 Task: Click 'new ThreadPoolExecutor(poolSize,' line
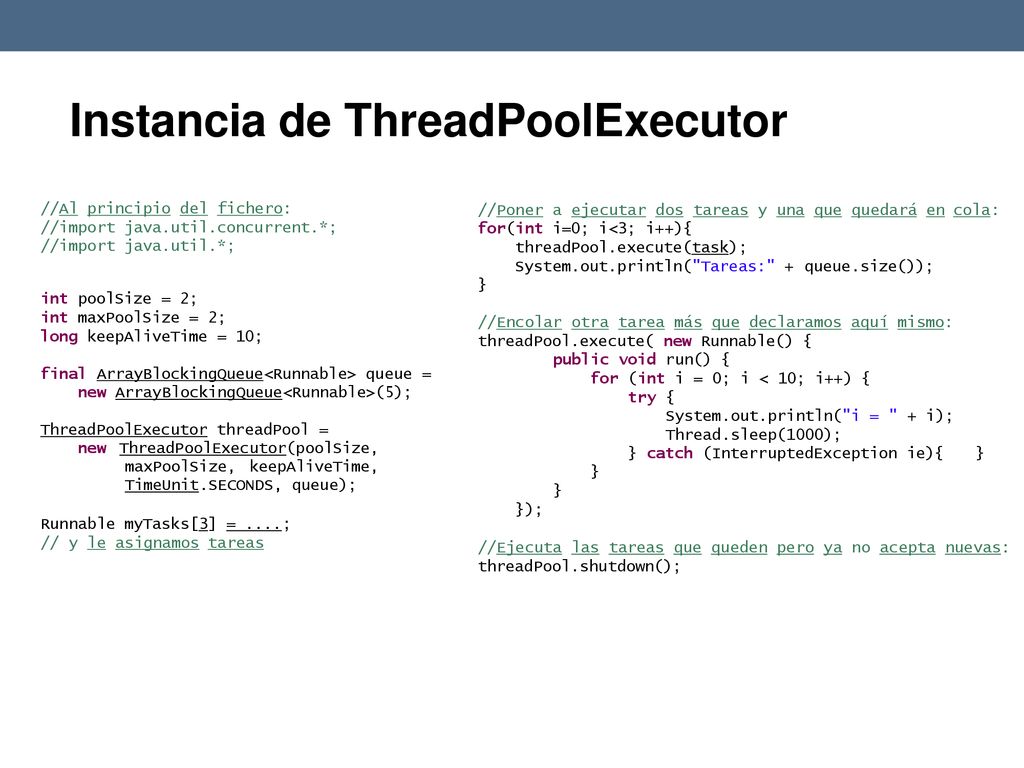click(228, 448)
